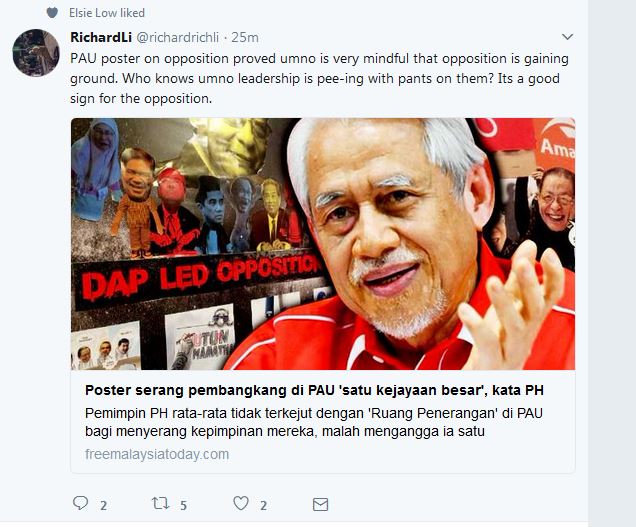The image size is (636, 527).
Task: Open RichardLi's profile avatar
Action: 36,53
